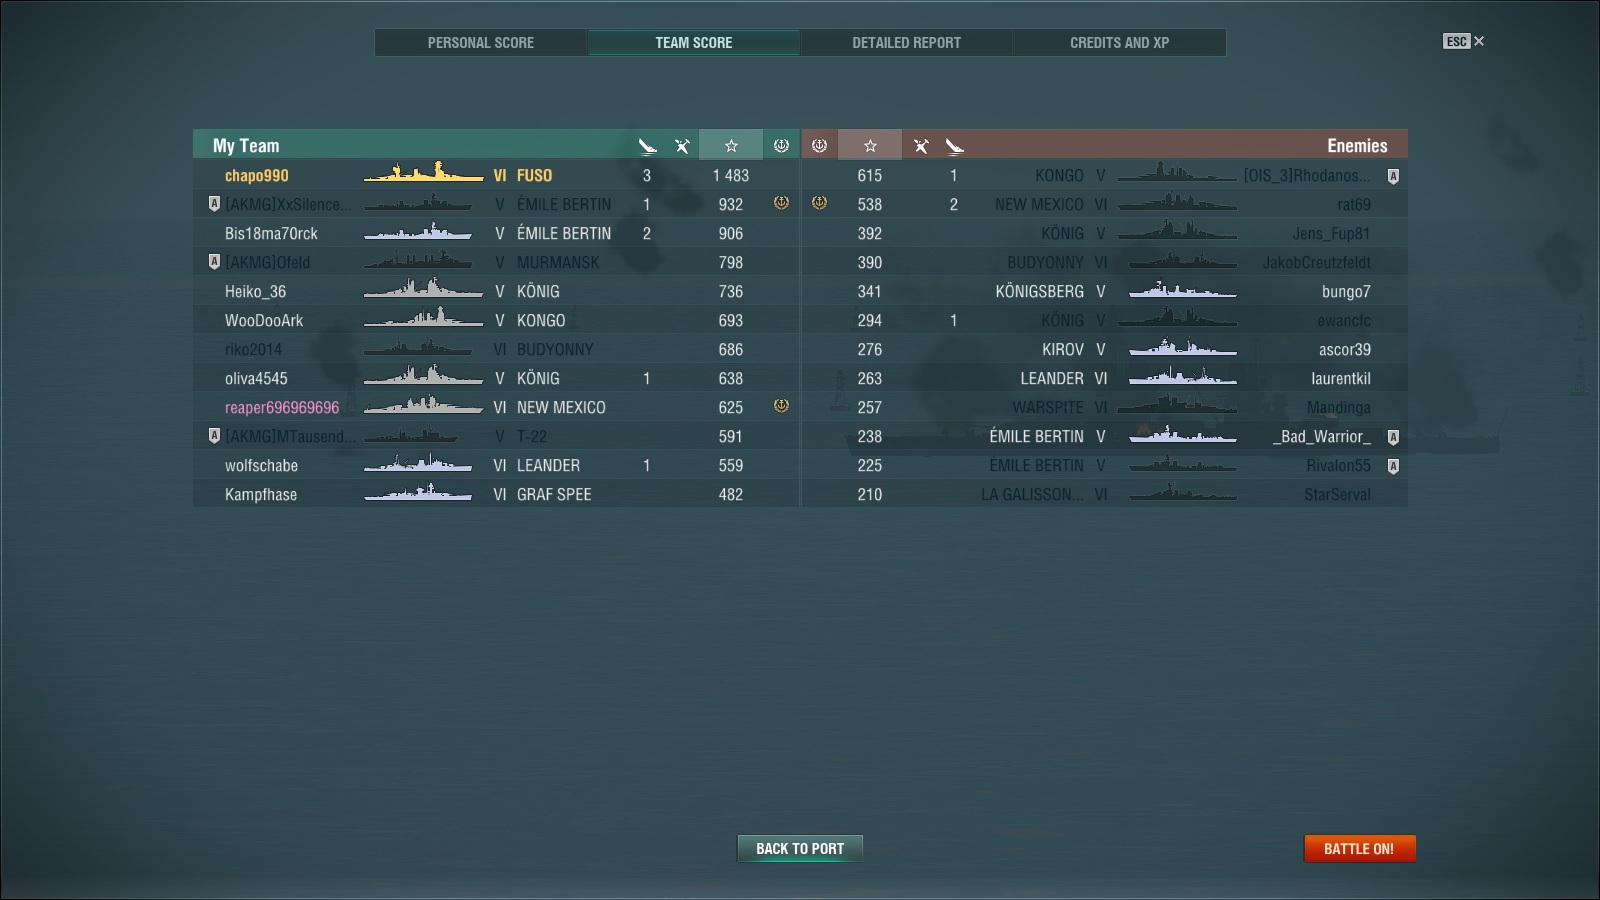The image size is (1600, 900).
Task: Select Kampfhase's Graf Spee row
Action: pyautogui.click(x=496, y=494)
